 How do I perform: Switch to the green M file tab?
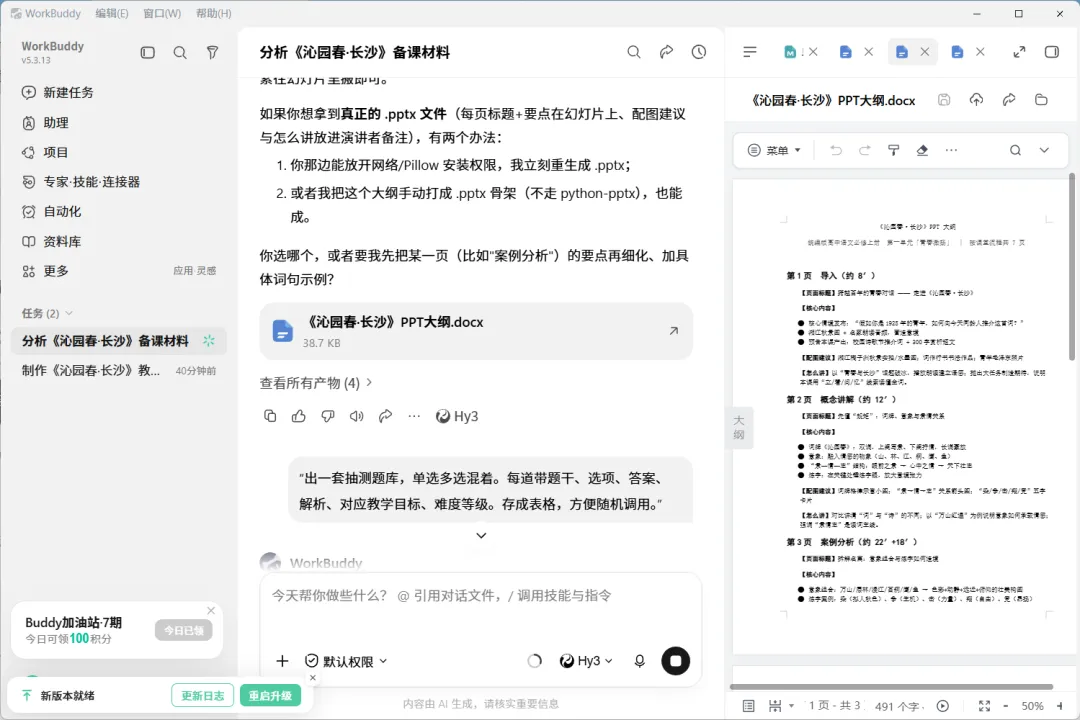click(791, 52)
